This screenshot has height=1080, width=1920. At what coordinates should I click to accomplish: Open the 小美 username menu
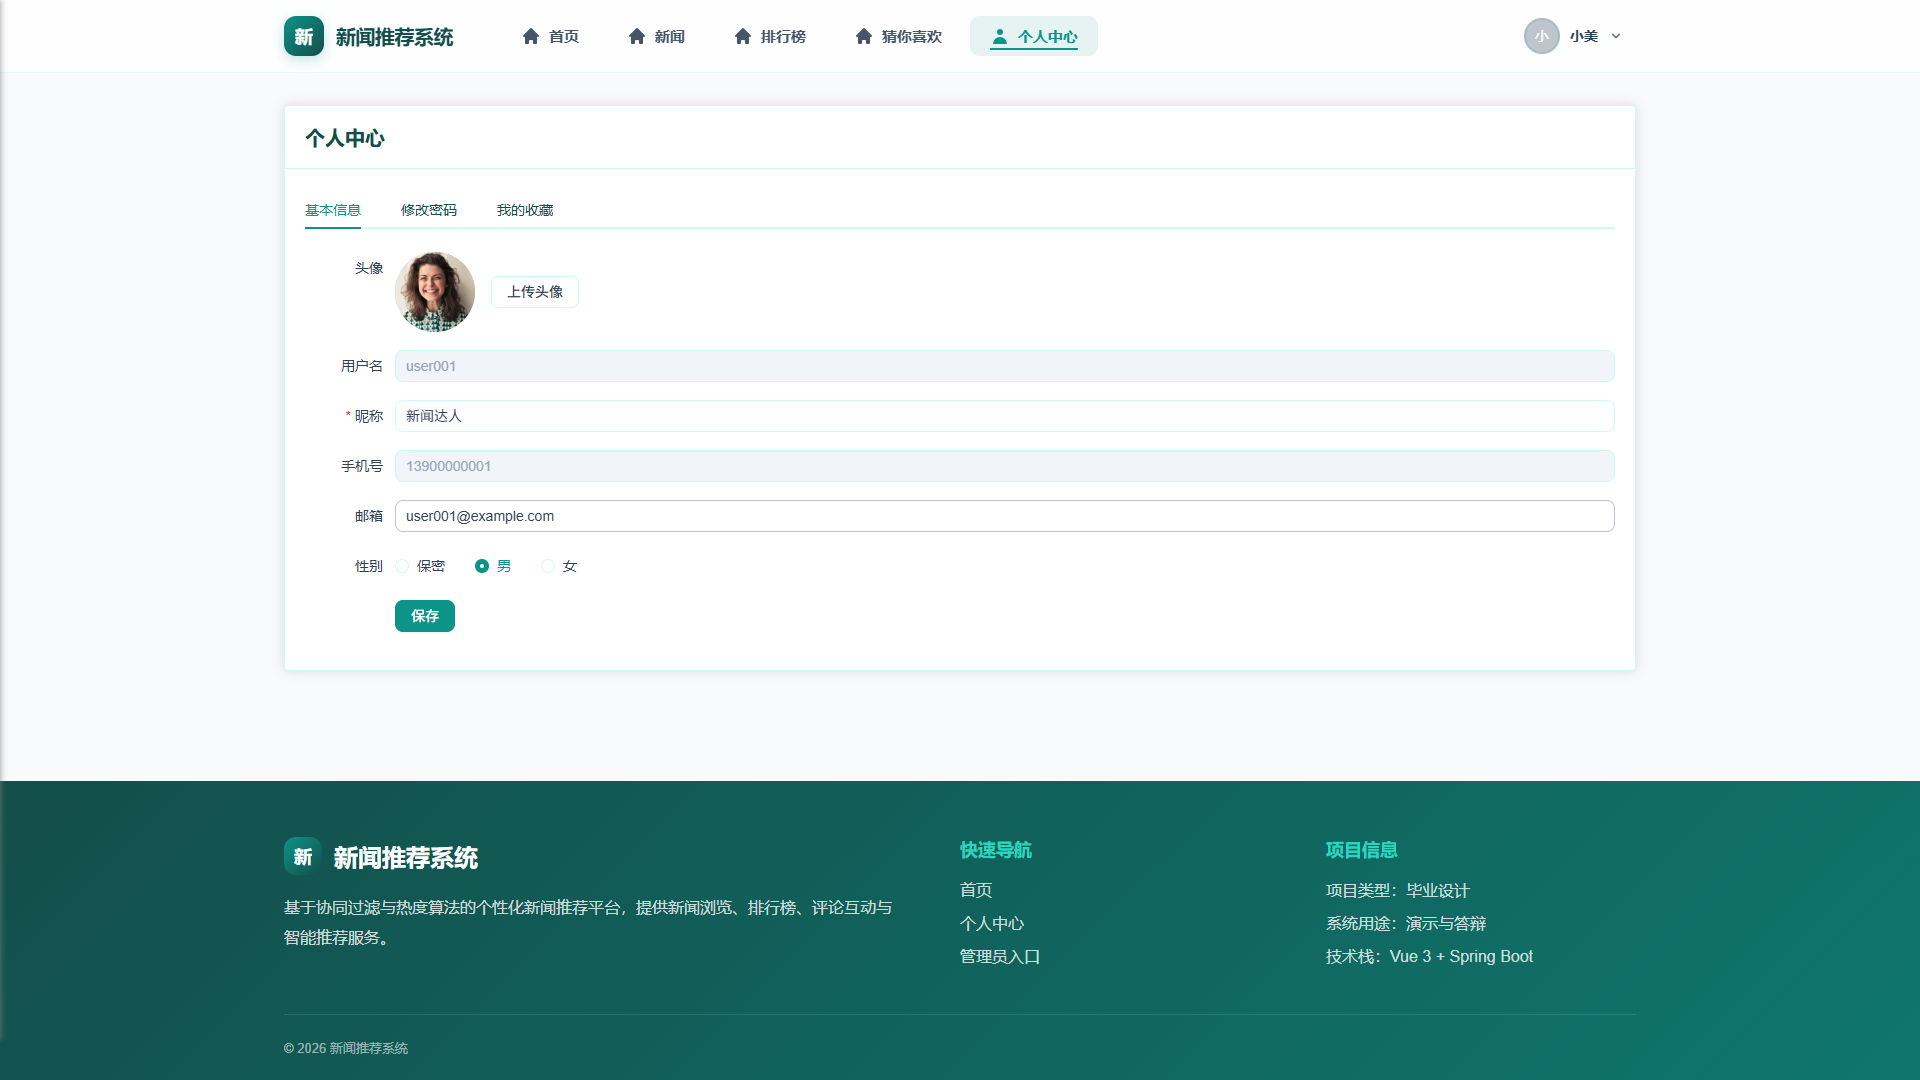[x=1584, y=36]
